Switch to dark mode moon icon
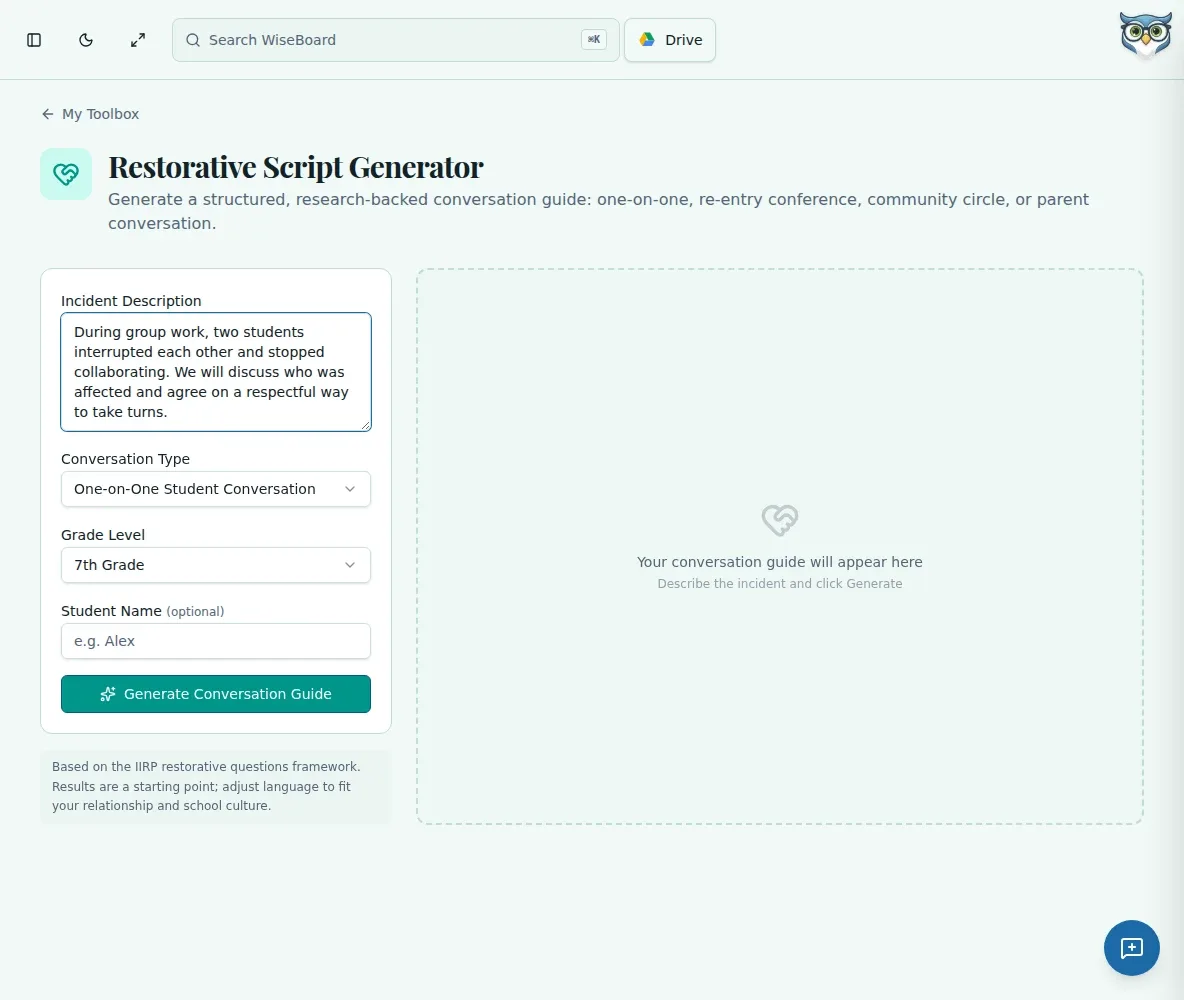Screen dimensions: 1184x1000 (x=86, y=40)
